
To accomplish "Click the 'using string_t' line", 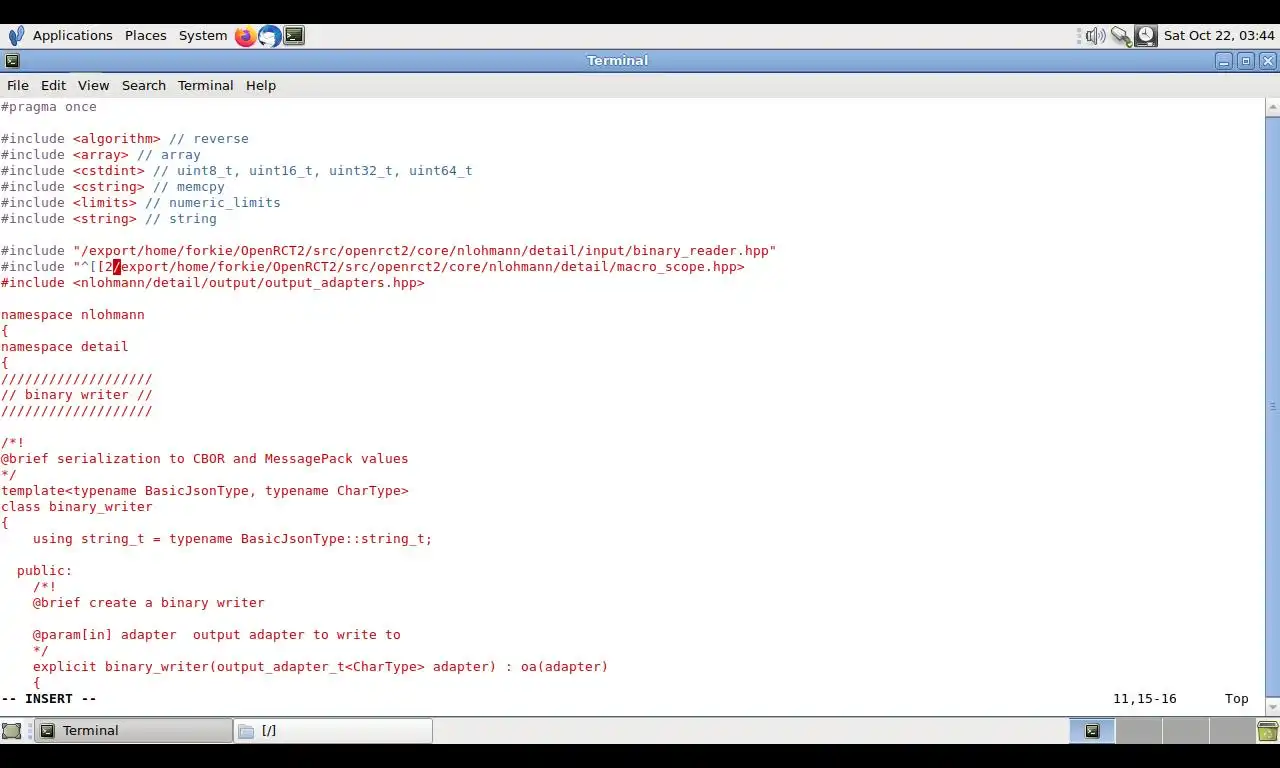I will [x=233, y=539].
